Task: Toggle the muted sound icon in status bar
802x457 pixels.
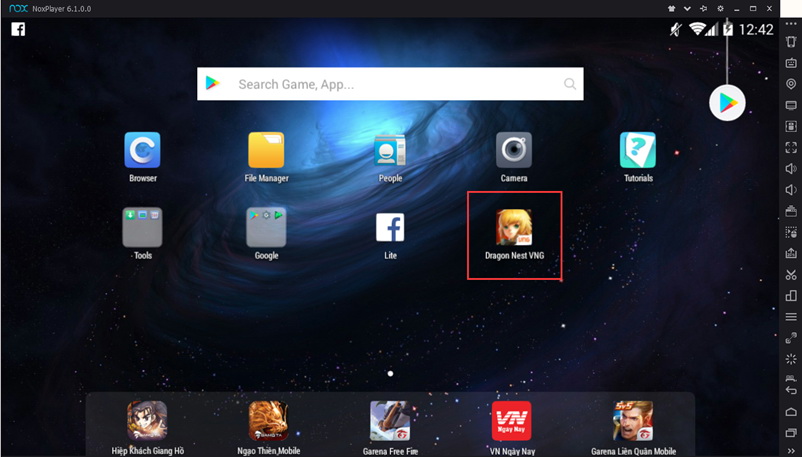Action: [676, 29]
